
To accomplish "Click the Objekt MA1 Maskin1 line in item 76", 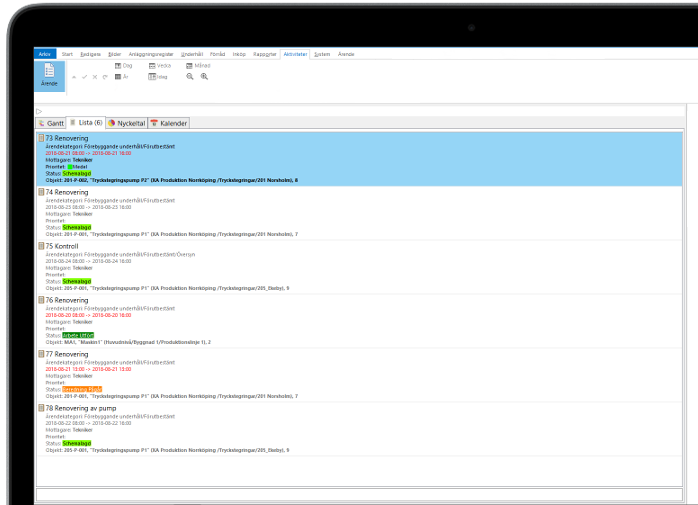I will tap(128, 342).
